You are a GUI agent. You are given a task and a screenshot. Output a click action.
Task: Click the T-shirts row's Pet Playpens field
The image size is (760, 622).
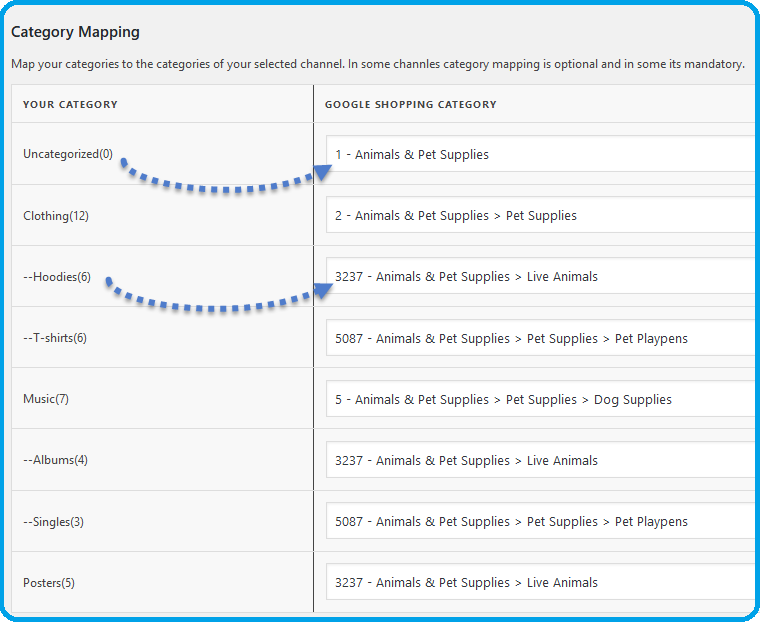[x=540, y=338]
